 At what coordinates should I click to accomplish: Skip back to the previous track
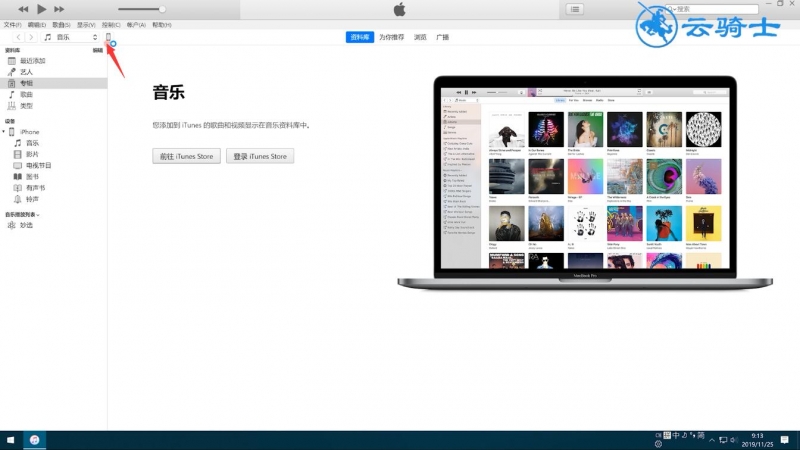click(x=23, y=9)
